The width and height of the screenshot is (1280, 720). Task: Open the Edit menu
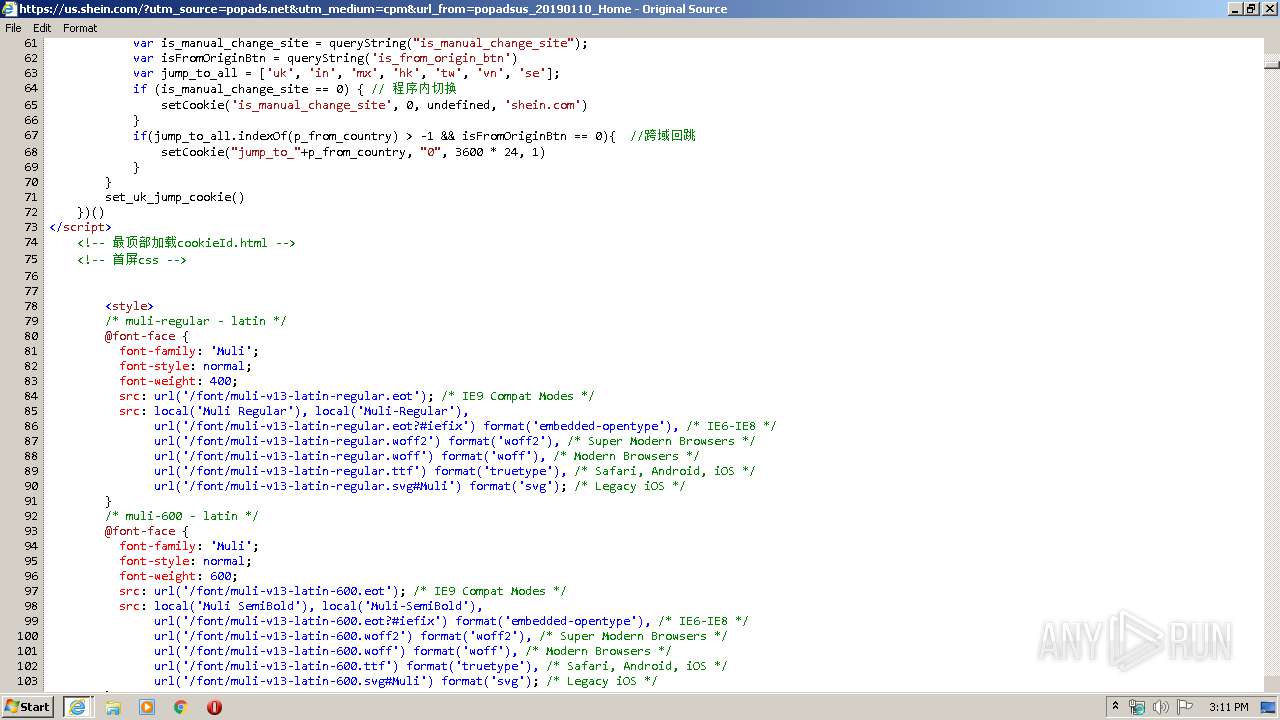point(42,28)
